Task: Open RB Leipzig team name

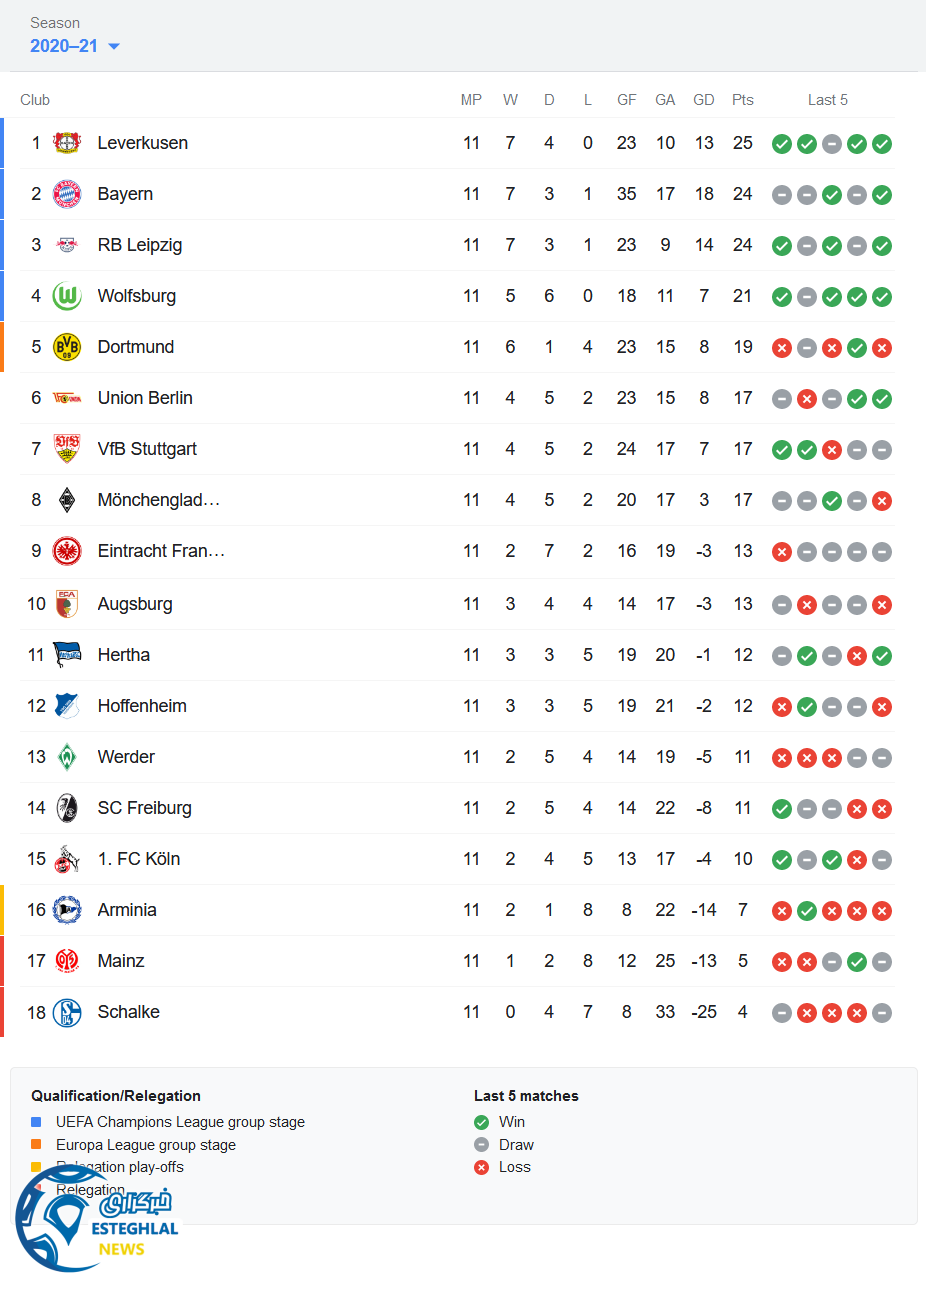Action: tap(140, 245)
